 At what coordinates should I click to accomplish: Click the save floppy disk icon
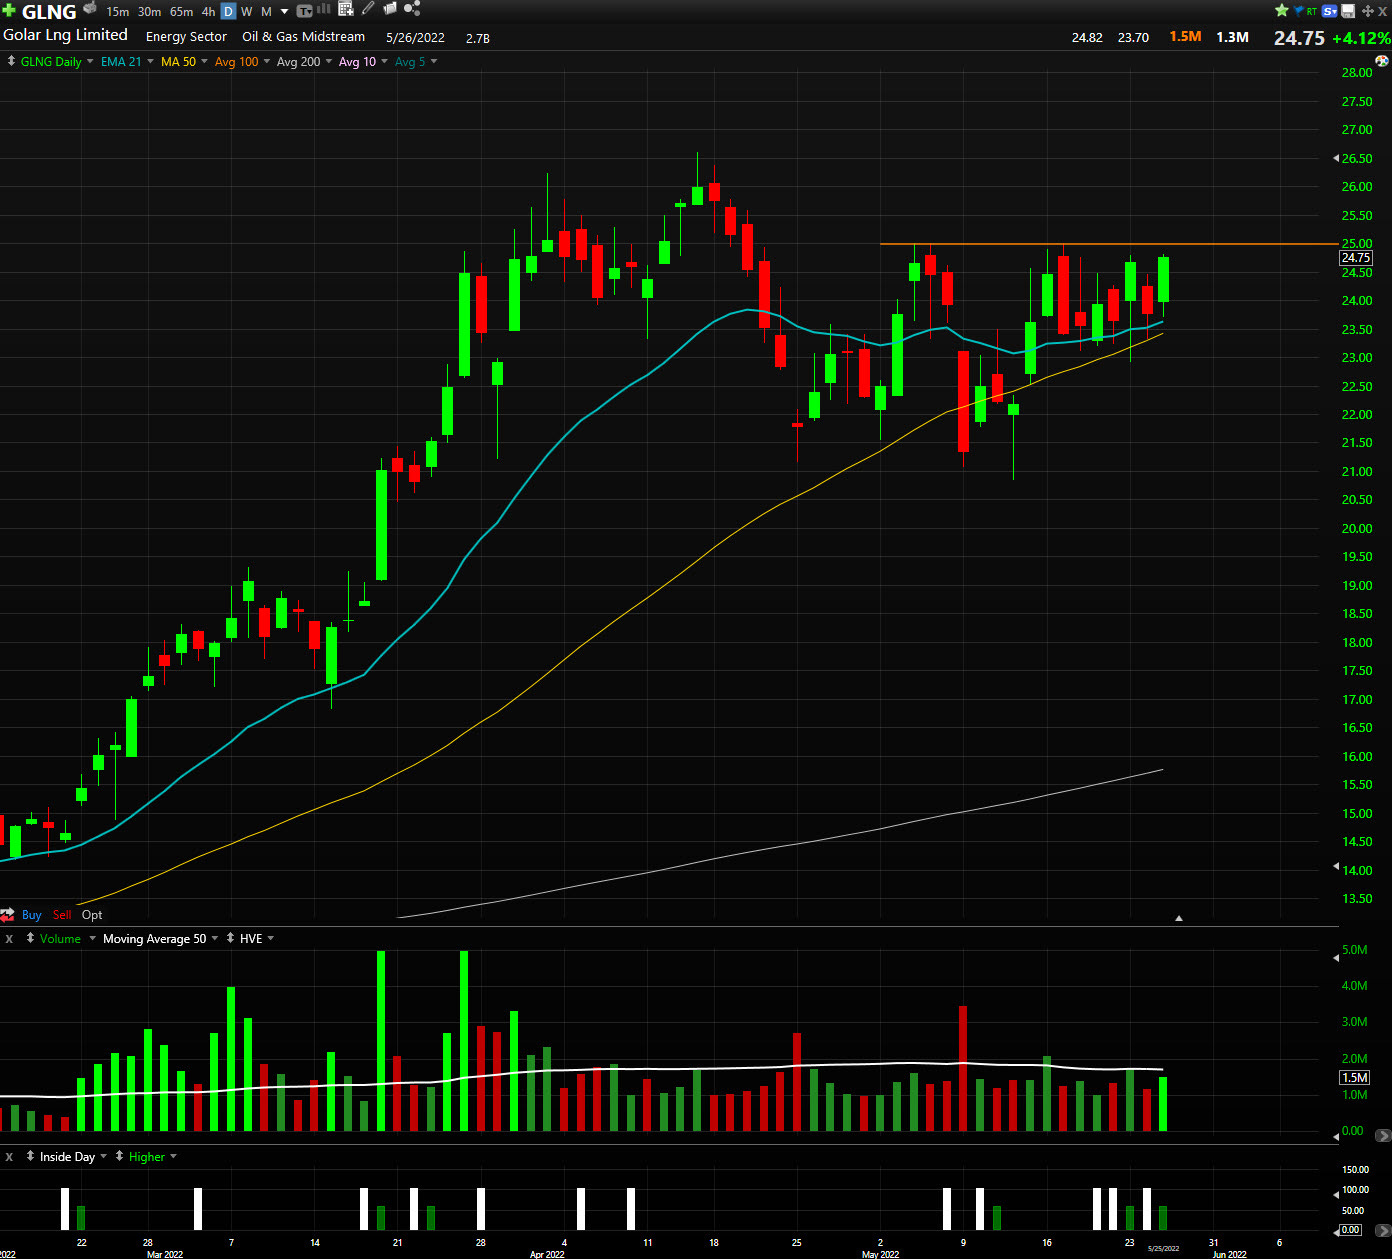[x=1348, y=11]
